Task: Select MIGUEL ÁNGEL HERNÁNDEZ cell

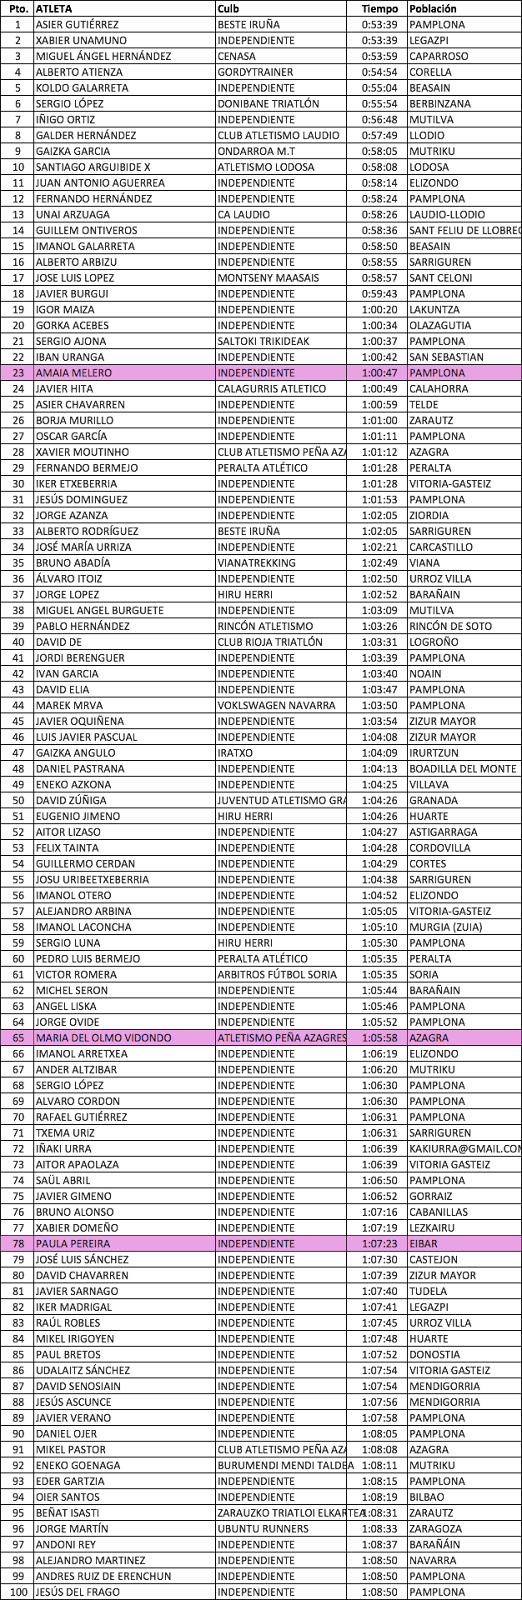Action: click(103, 56)
